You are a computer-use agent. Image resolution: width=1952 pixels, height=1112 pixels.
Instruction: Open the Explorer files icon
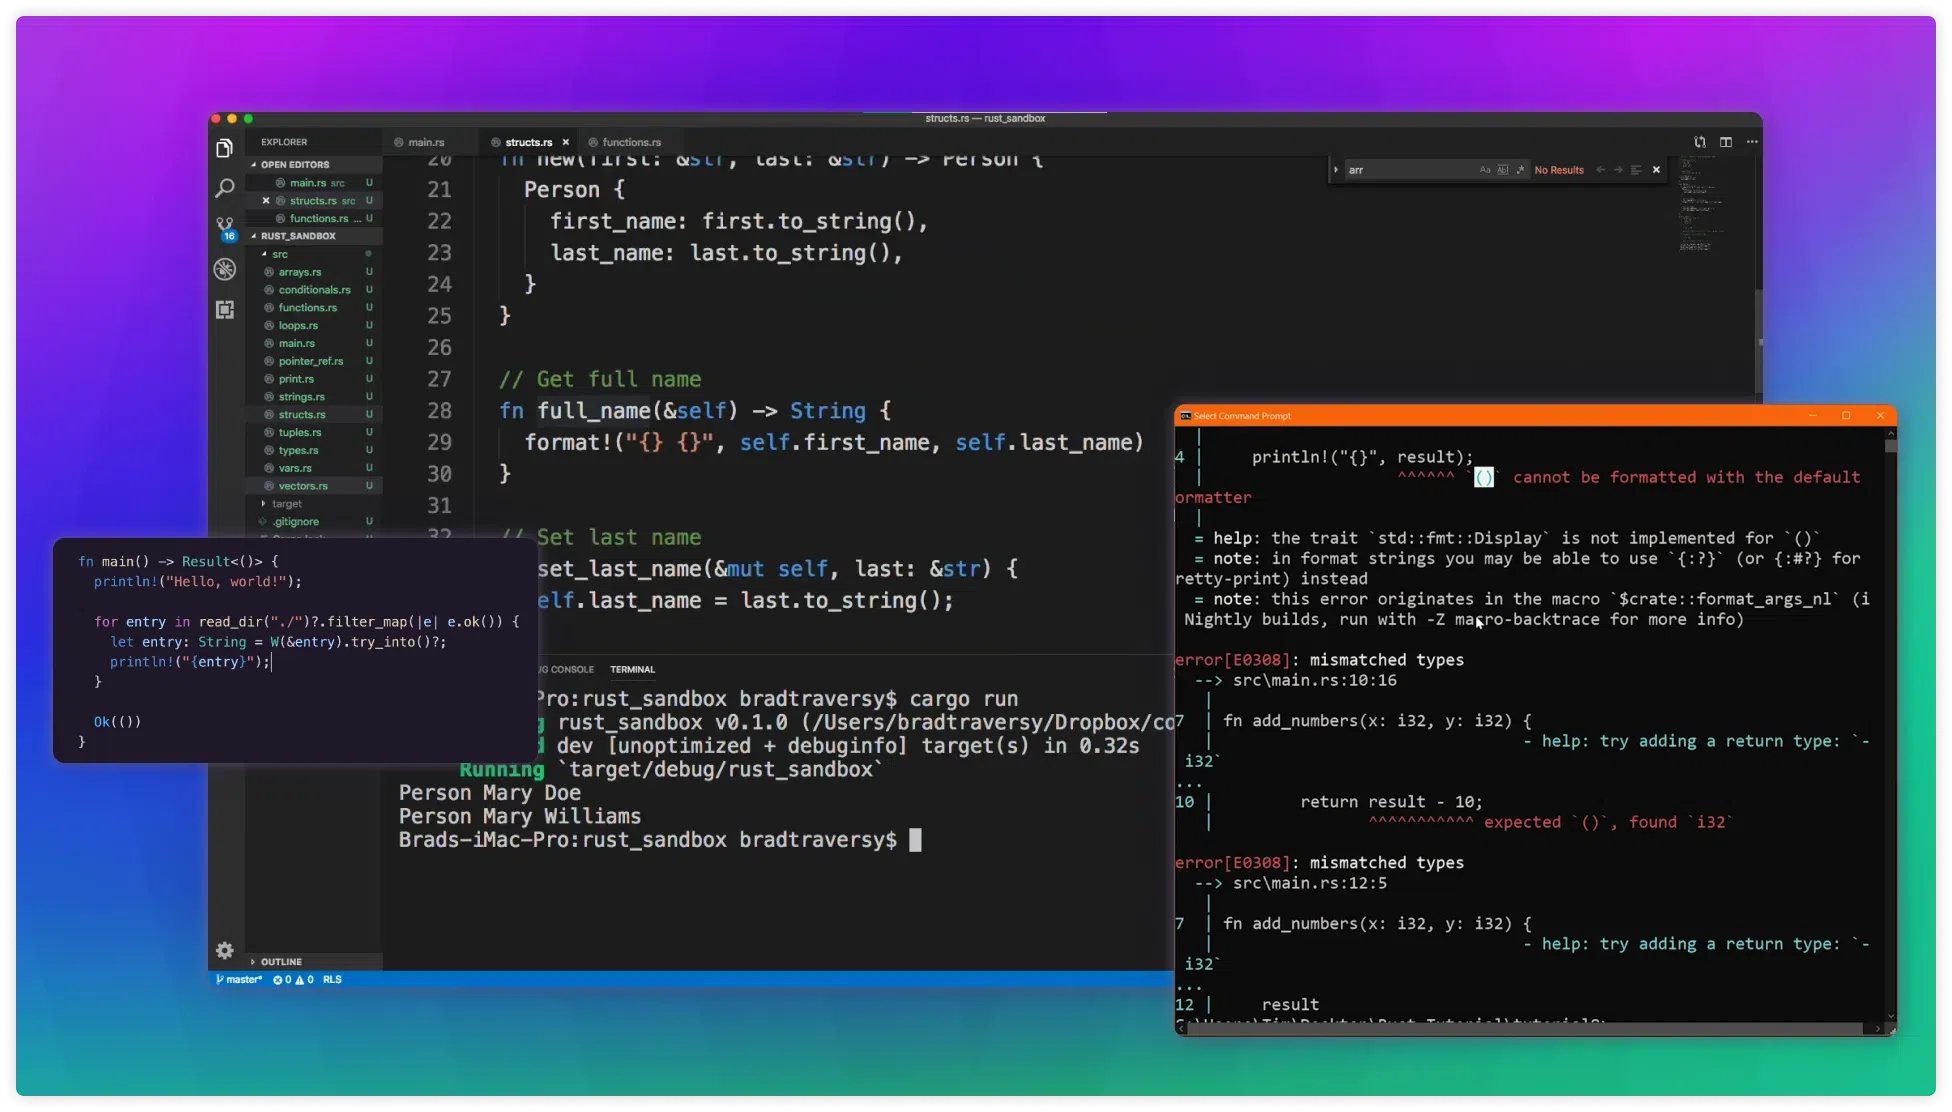(224, 149)
